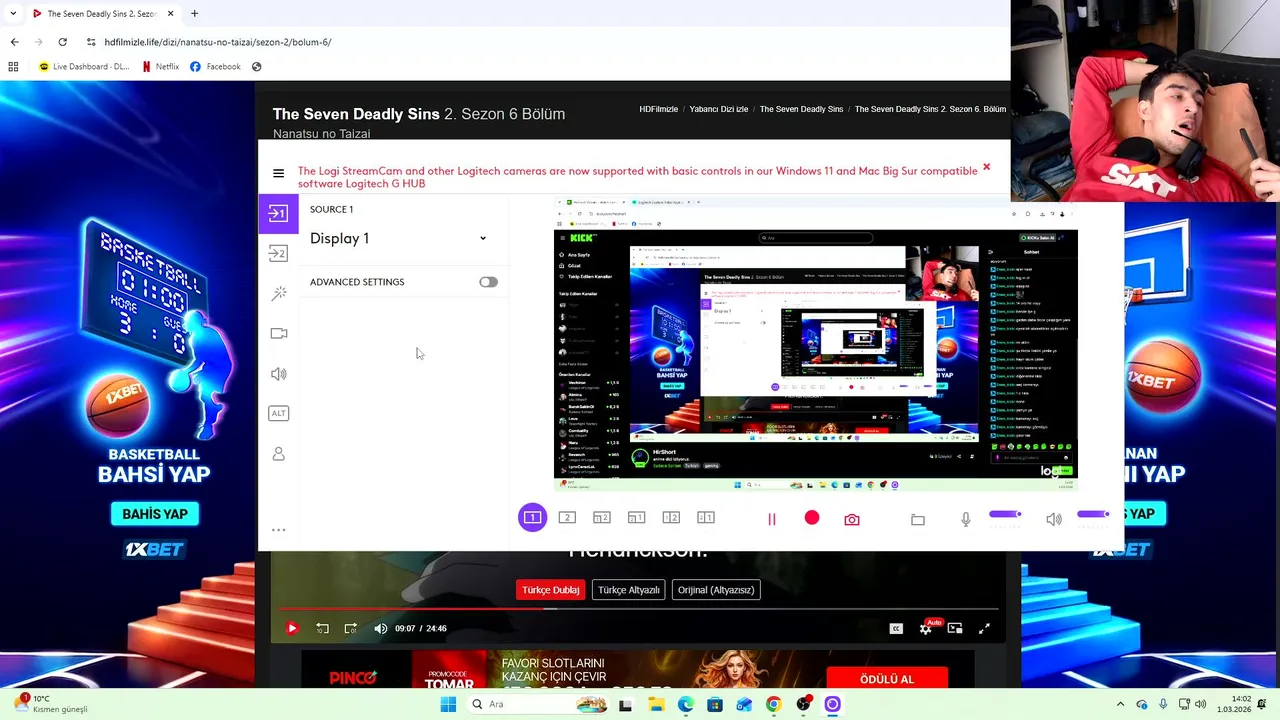This screenshot has width=1280, height=720.
Task: Reload the page in browser
Action: coord(62,42)
